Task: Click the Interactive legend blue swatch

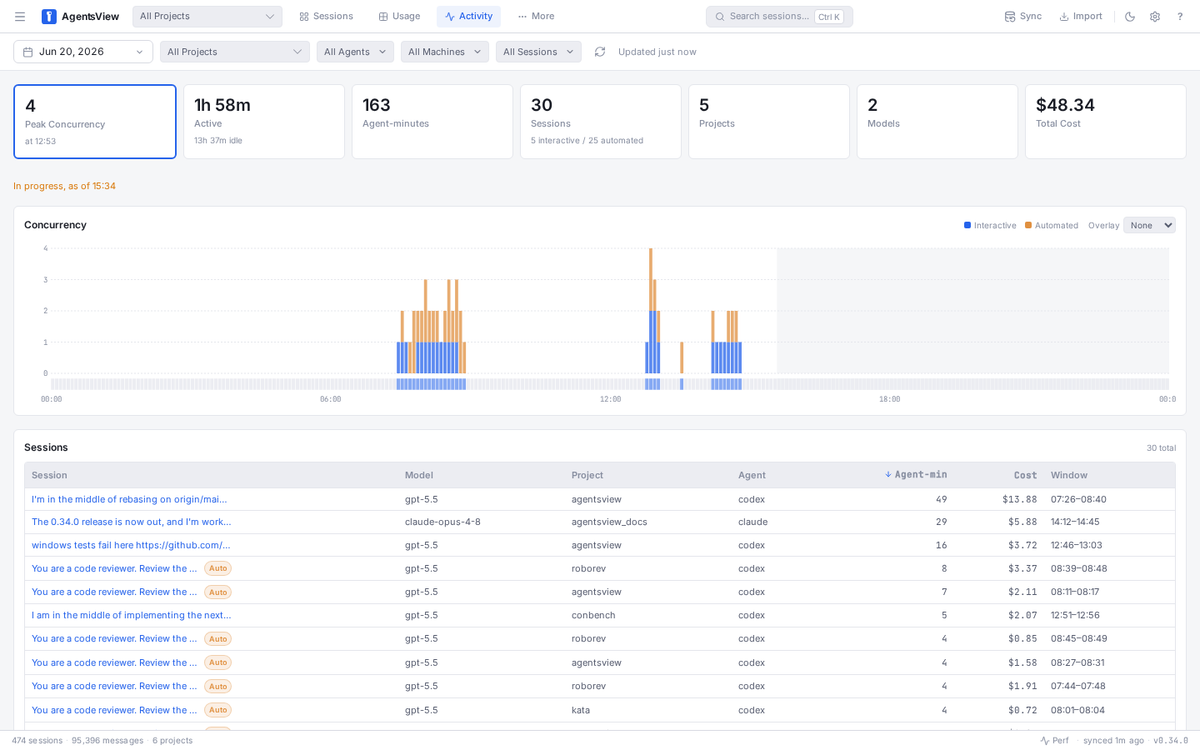Action: click(x=967, y=225)
